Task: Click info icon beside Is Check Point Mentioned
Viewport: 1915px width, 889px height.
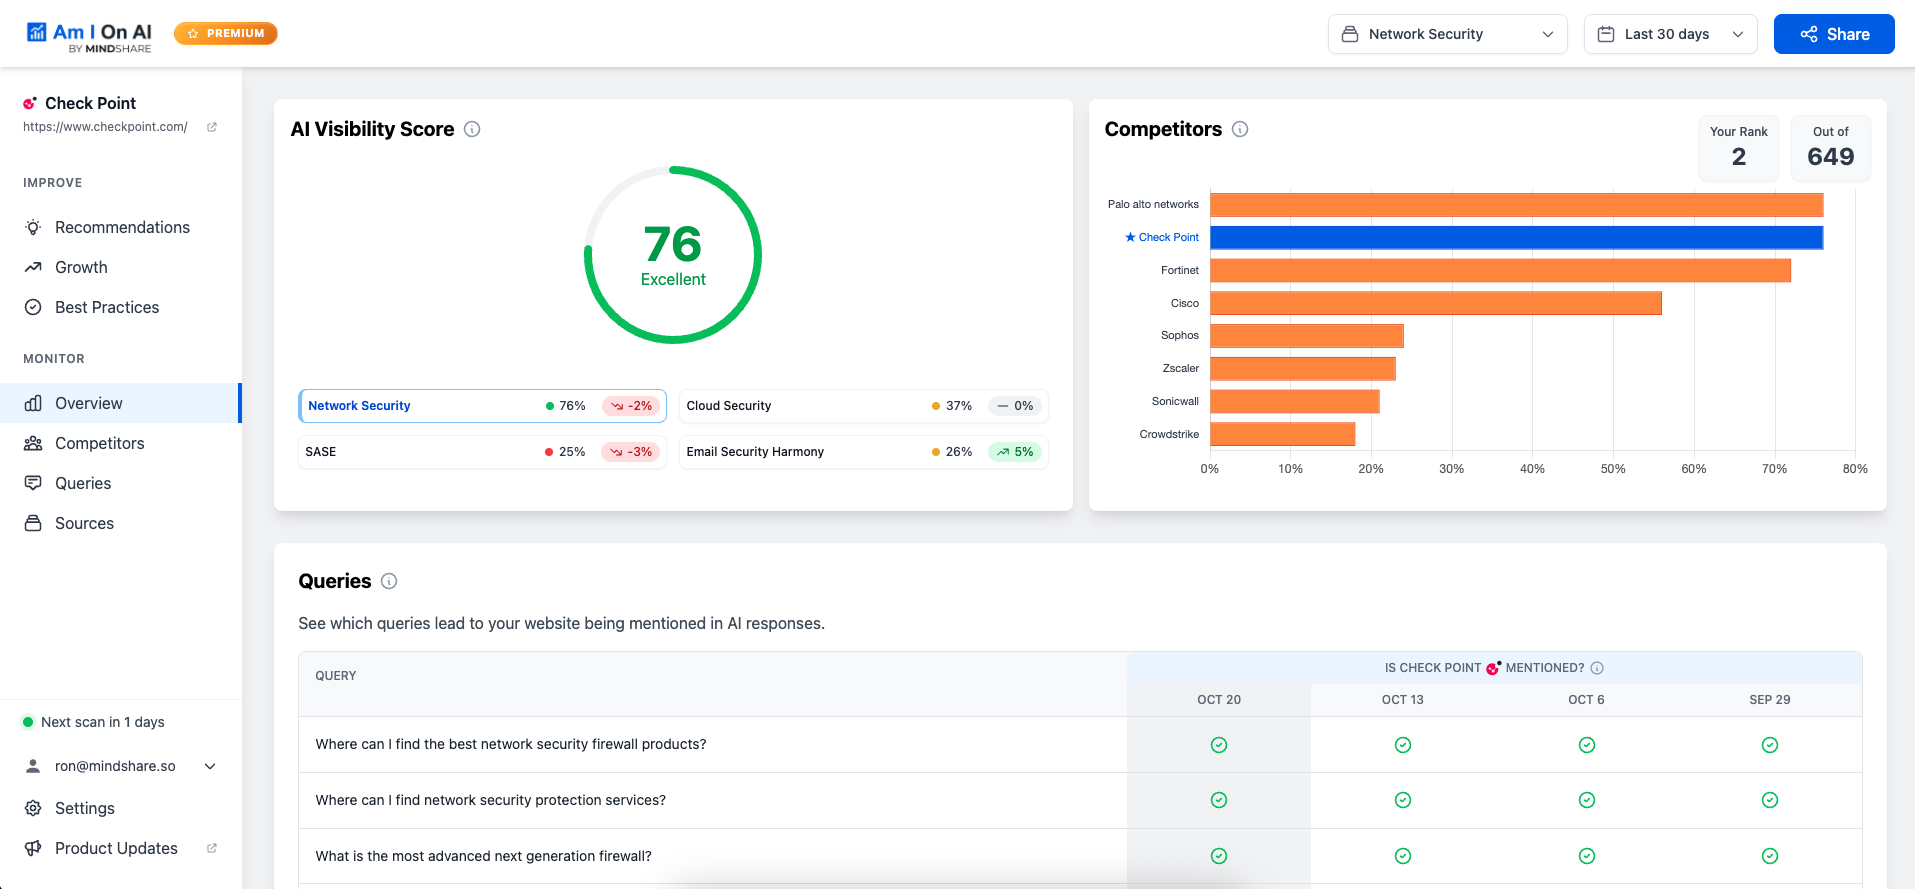Action: [1597, 668]
